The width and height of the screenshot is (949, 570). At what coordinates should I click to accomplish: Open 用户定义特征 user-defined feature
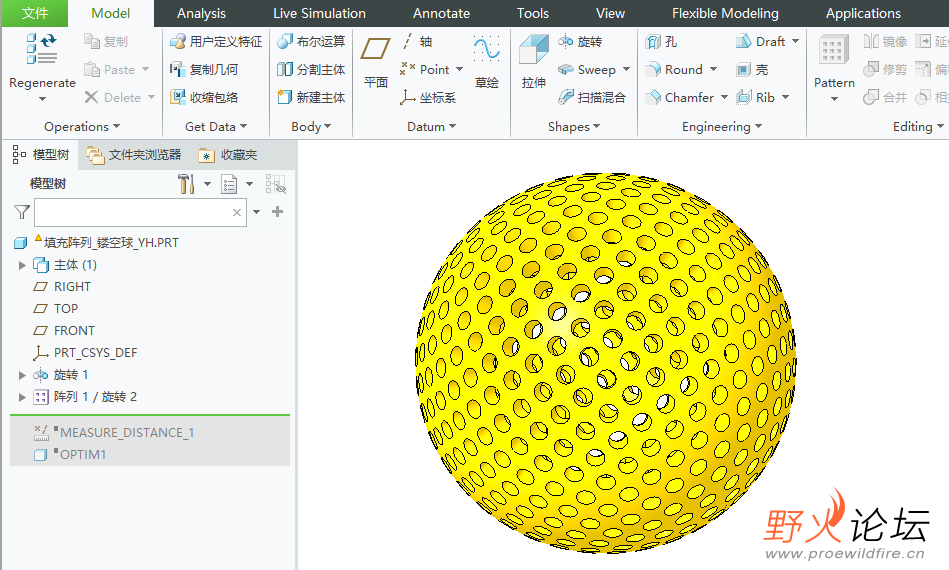point(216,41)
